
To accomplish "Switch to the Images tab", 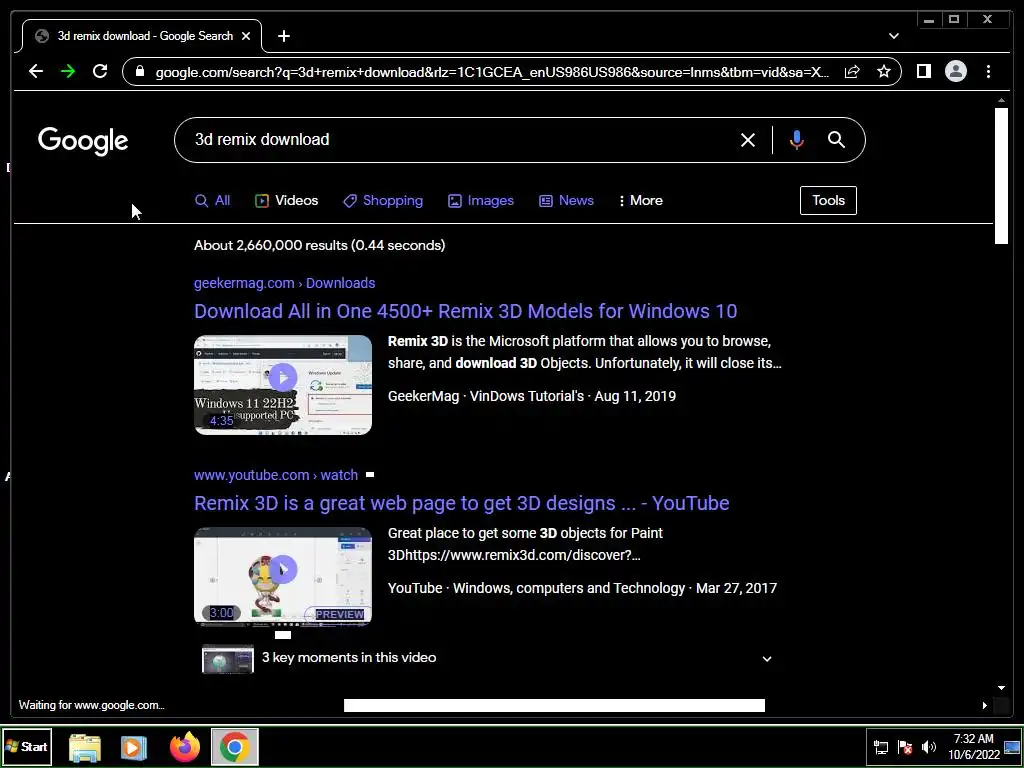I will pyautogui.click(x=481, y=200).
